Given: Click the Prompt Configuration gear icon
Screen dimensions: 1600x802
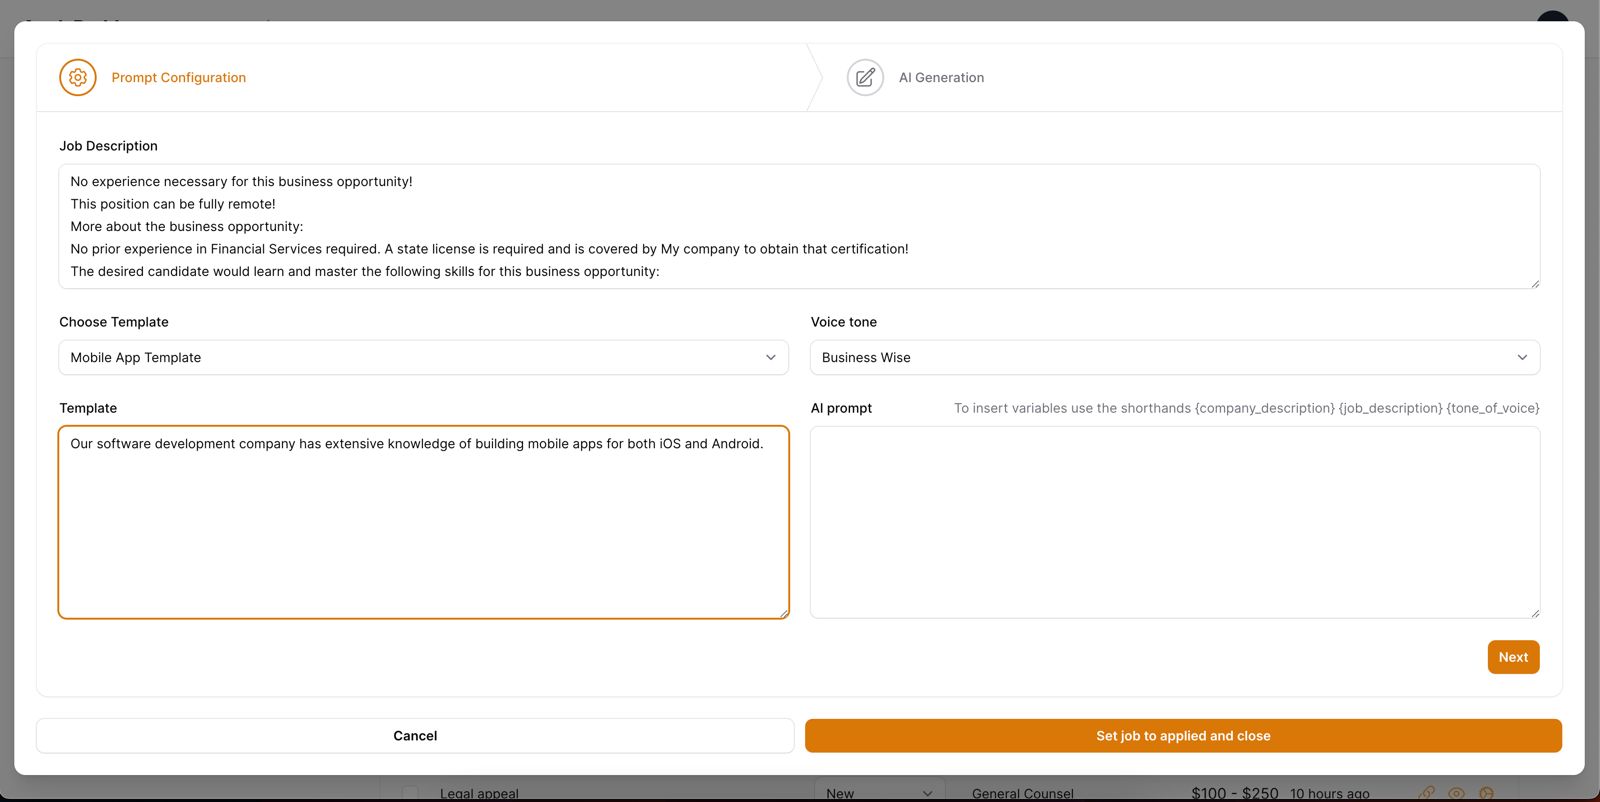Looking at the screenshot, I should coord(78,77).
